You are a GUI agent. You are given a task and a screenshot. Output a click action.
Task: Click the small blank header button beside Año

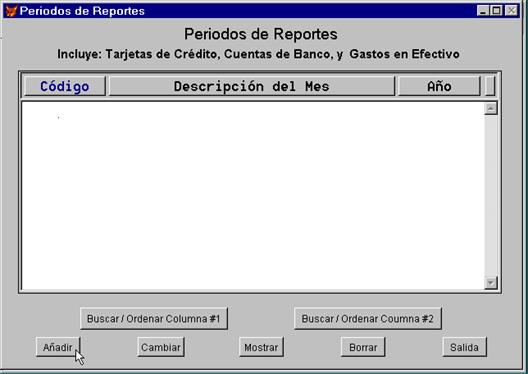(490, 86)
